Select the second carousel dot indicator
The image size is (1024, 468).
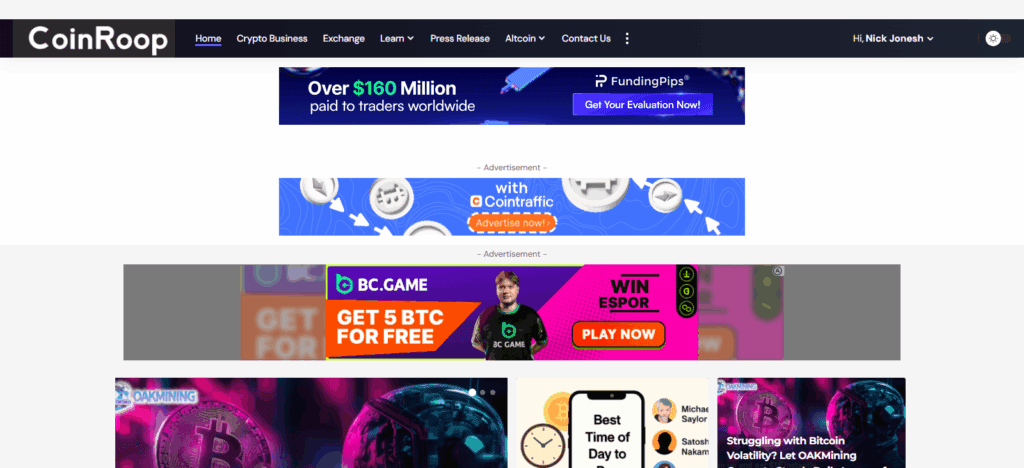[483, 392]
